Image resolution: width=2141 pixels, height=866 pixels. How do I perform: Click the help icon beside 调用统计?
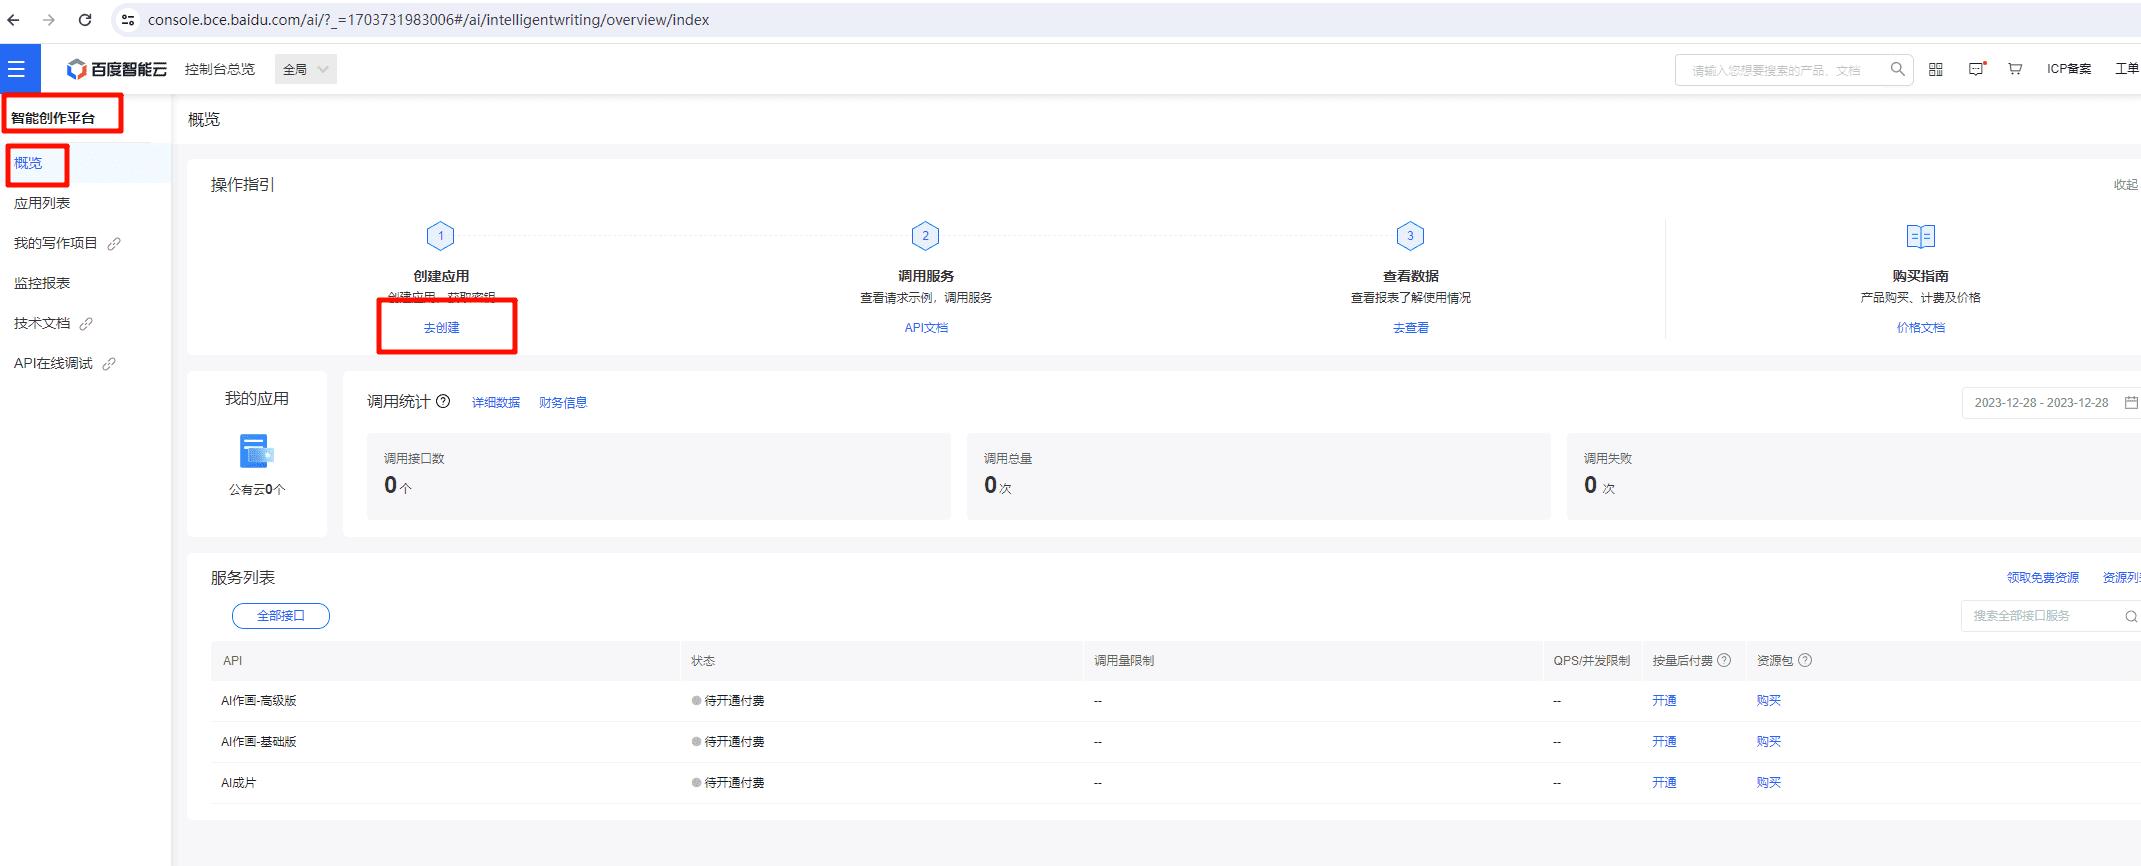pos(443,401)
